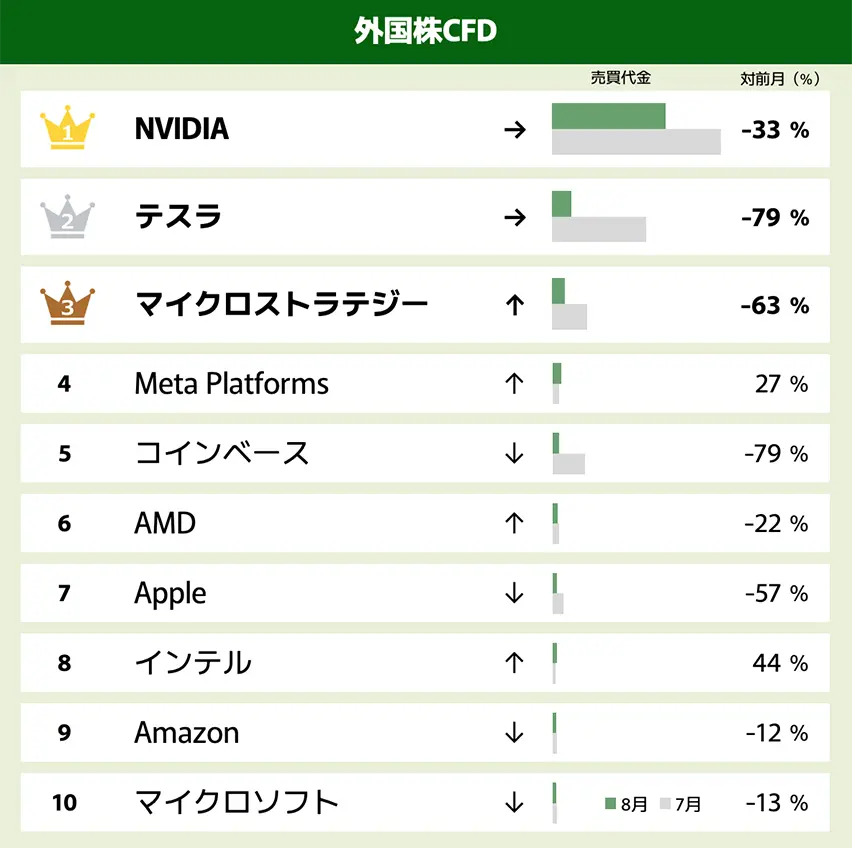The height and width of the screenshot is (848, 852).
Task: Click the up arrow beside AMD
Action: (514, 523)
